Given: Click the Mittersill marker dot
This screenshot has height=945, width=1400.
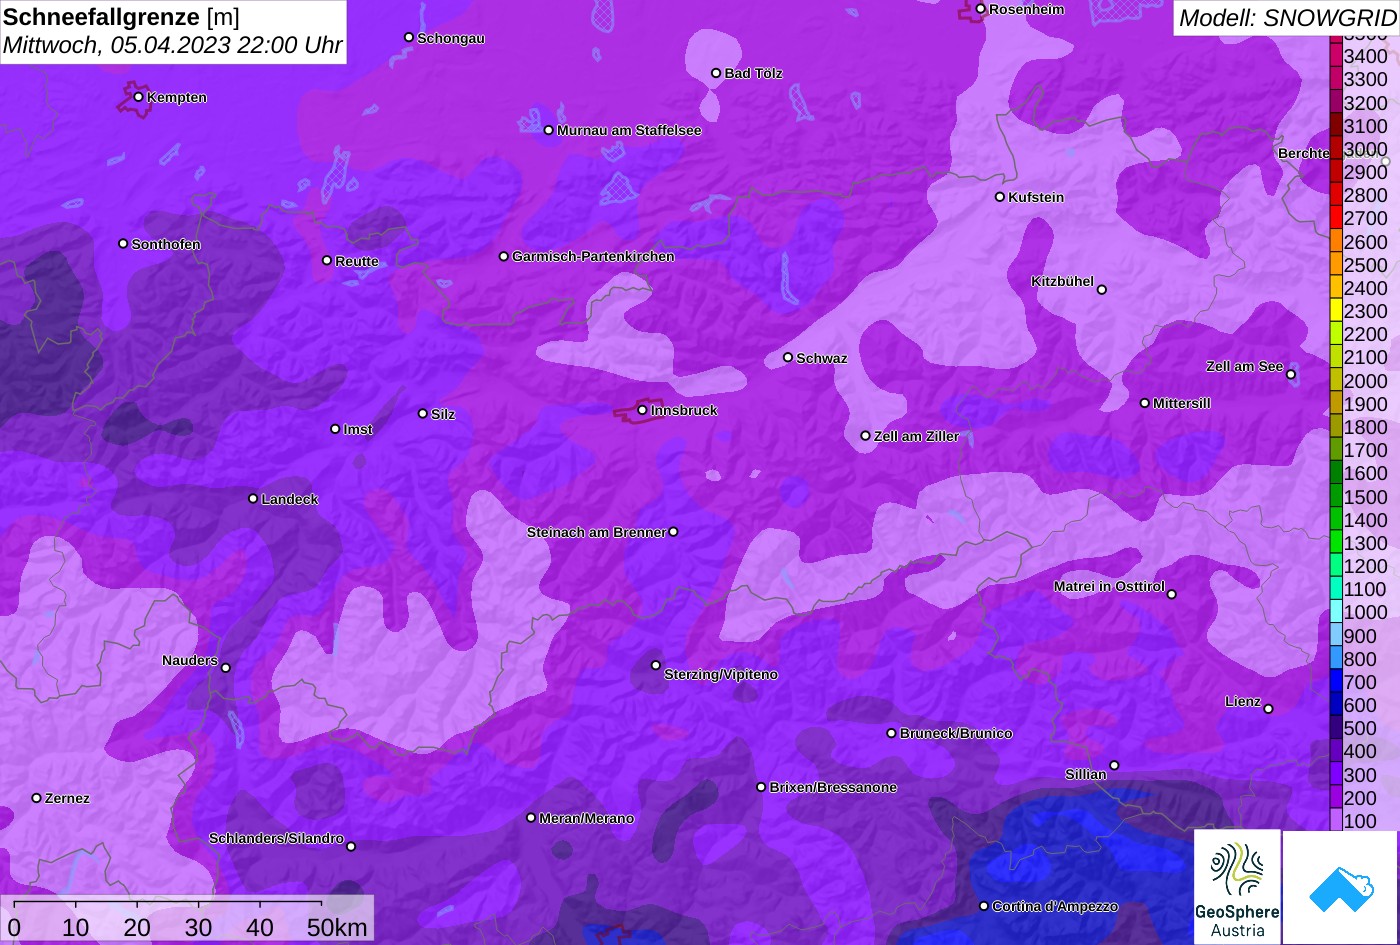Looking at the screenshot, I should pyautogui.click(x=1145, y=403).
